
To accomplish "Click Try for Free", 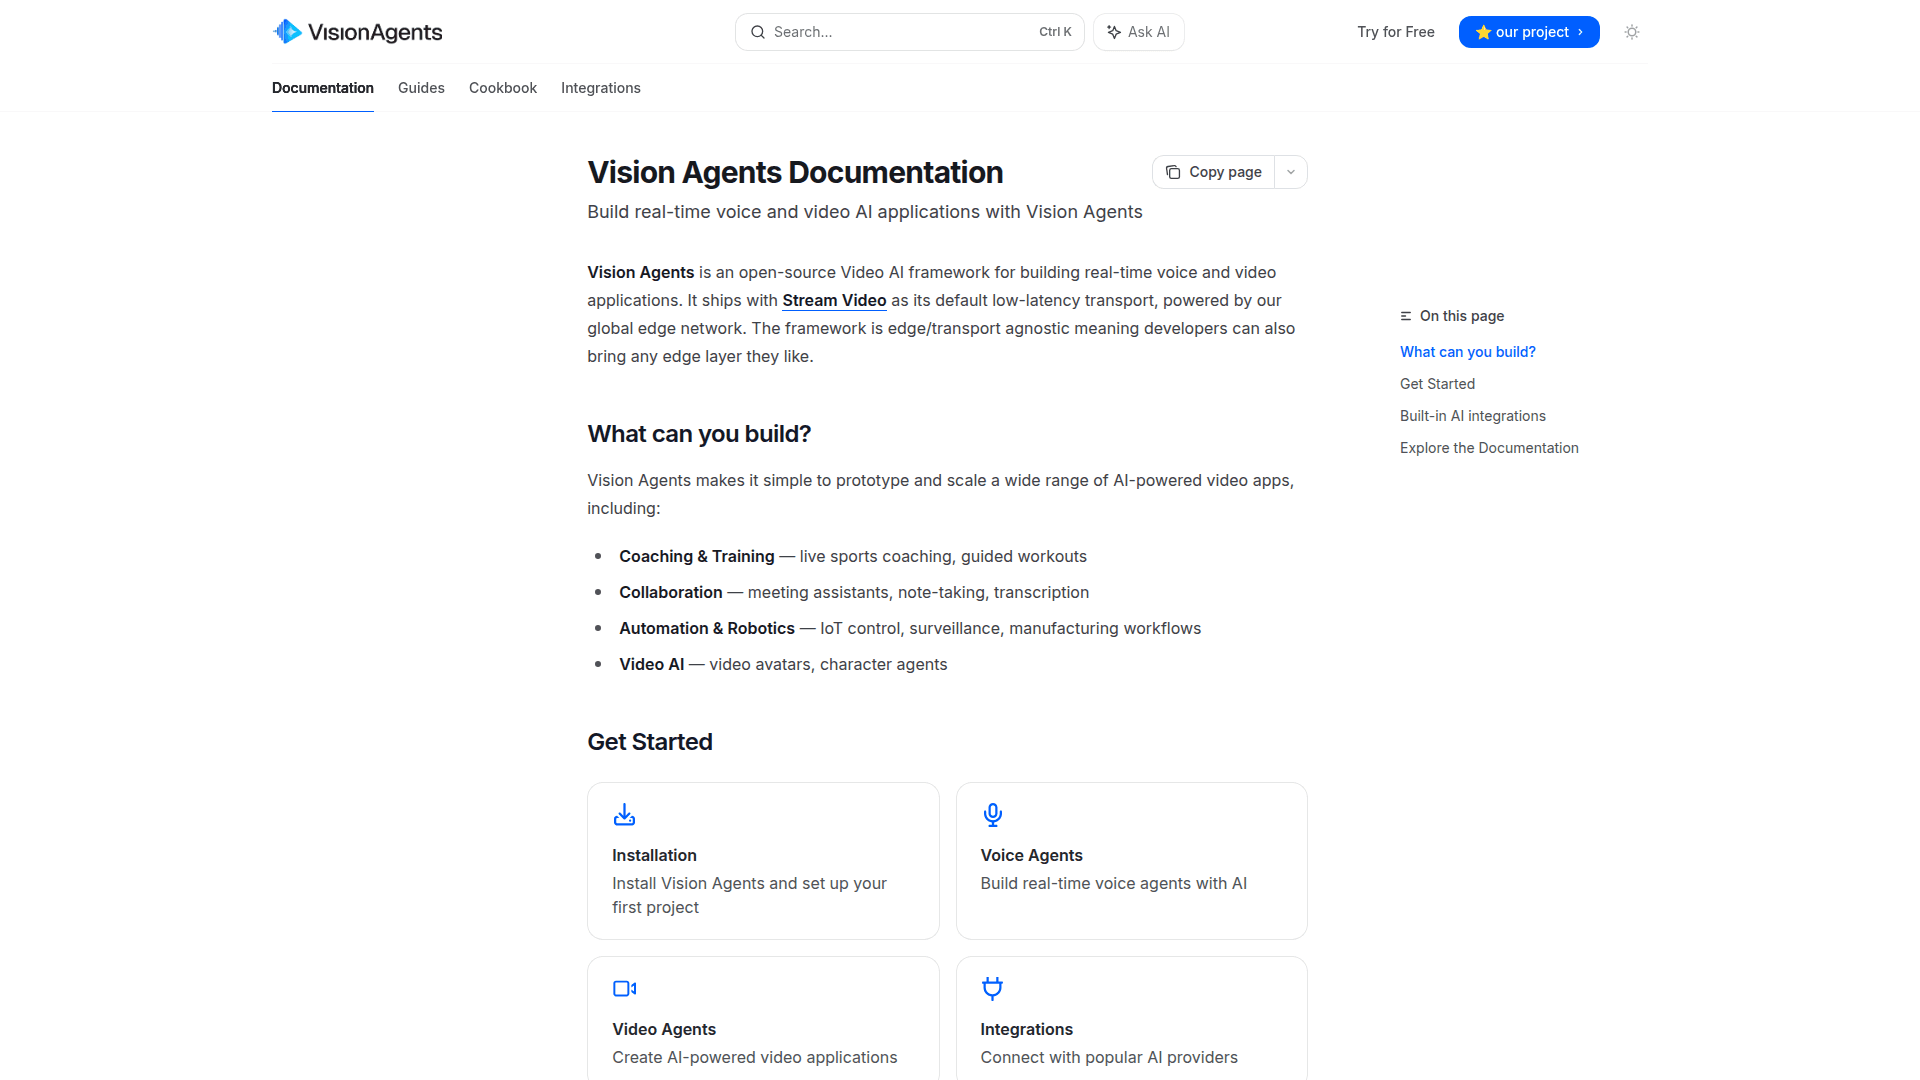I will coord(1395,31).
